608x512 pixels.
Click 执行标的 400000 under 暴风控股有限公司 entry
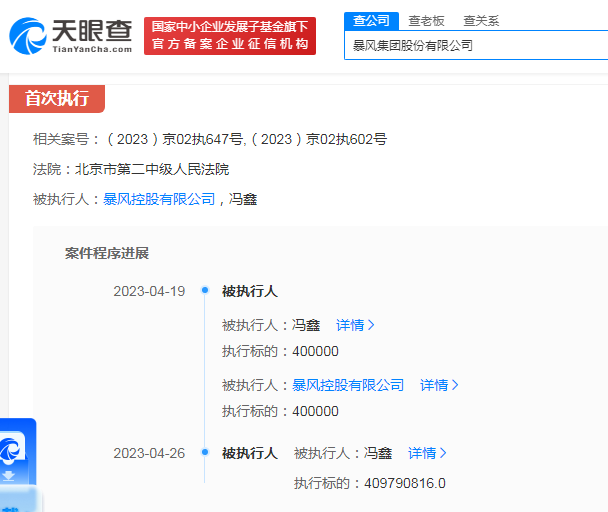[280, 411]
